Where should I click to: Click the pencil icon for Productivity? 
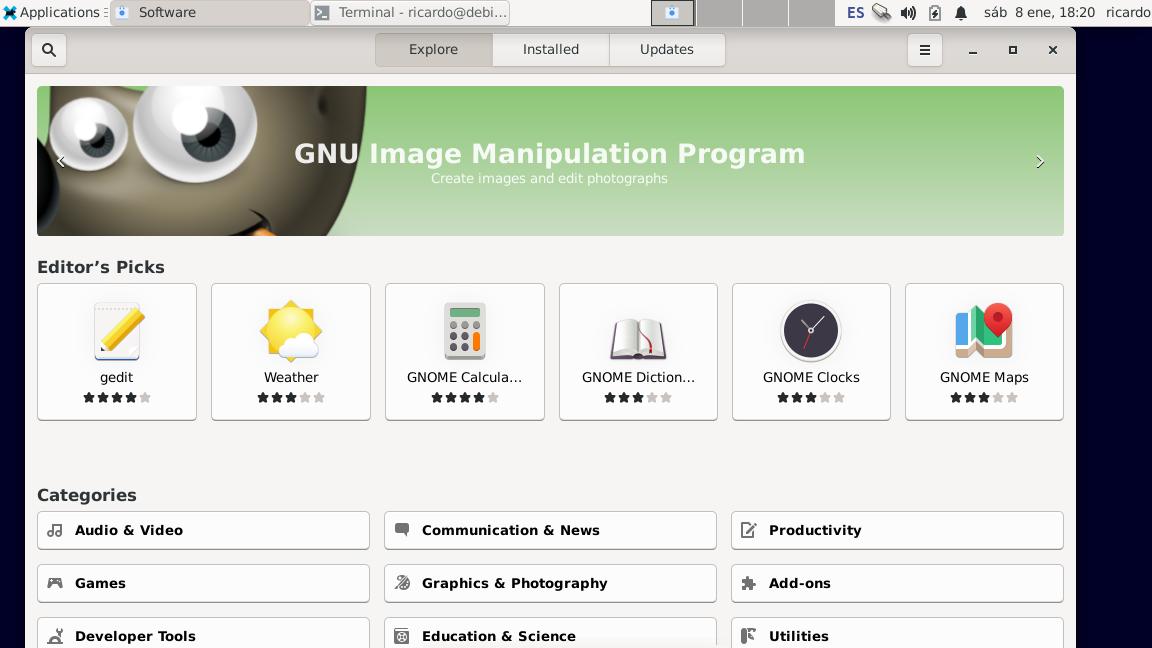click(x=749, y=530)
